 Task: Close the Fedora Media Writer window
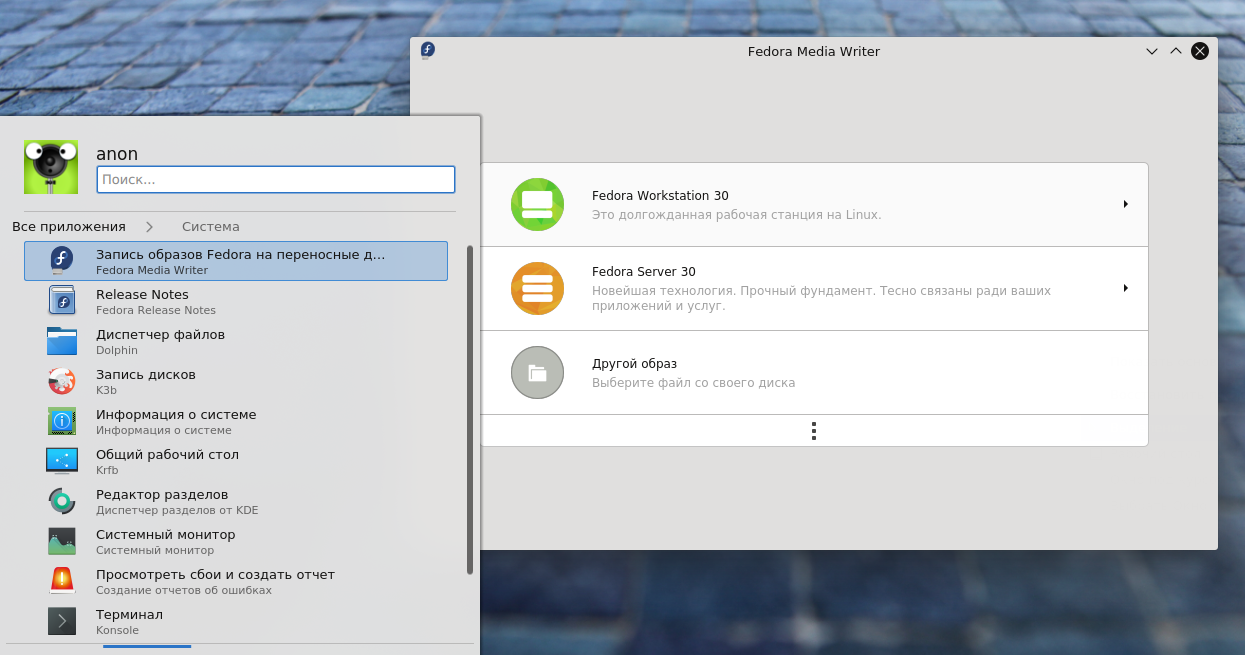(1200, 51)
